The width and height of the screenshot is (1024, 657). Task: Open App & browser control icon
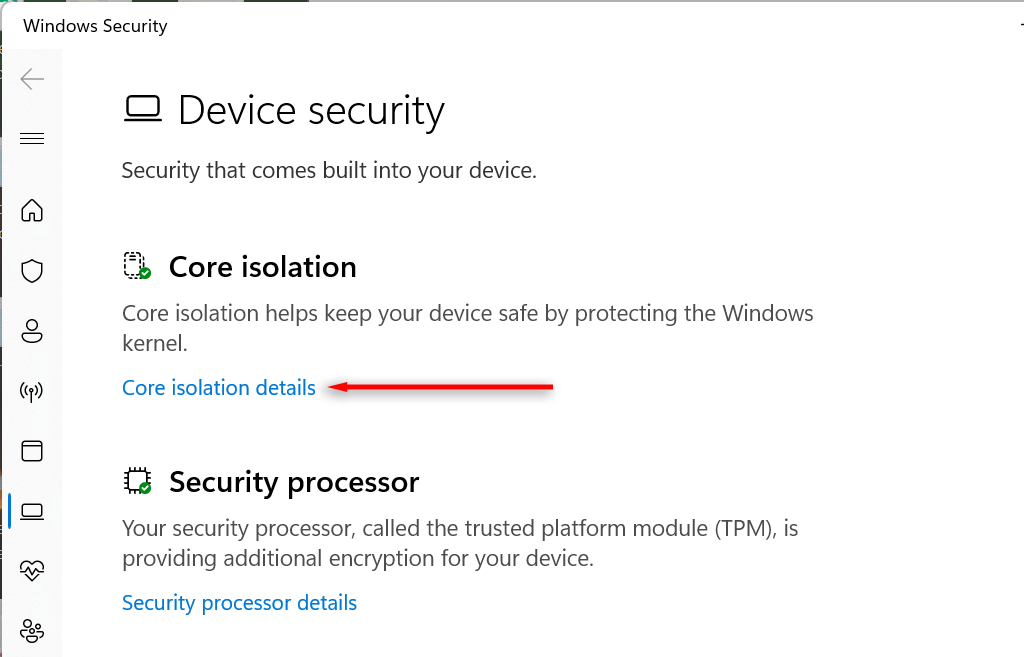pyautogui.click(x=32, y=451)
